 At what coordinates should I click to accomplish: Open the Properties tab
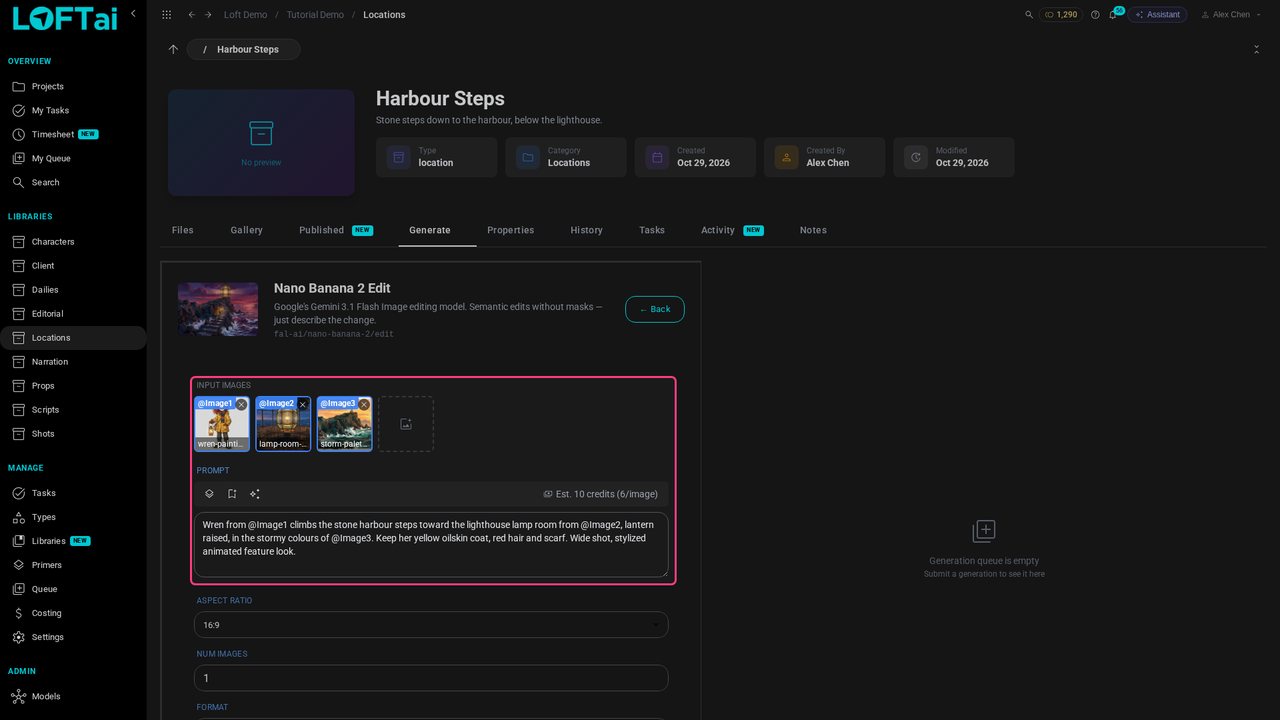click(x=511, y=230)
